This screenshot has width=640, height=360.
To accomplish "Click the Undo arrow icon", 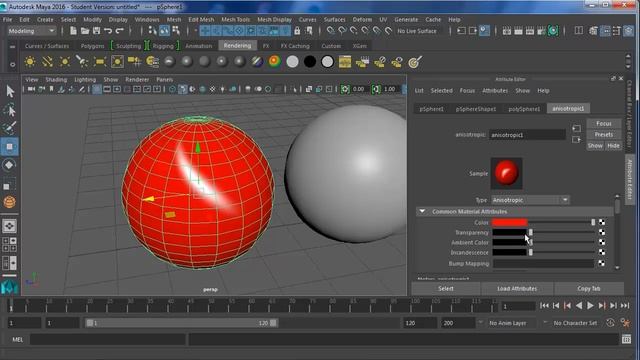I will pyautogui.click(x=108, y=31).
